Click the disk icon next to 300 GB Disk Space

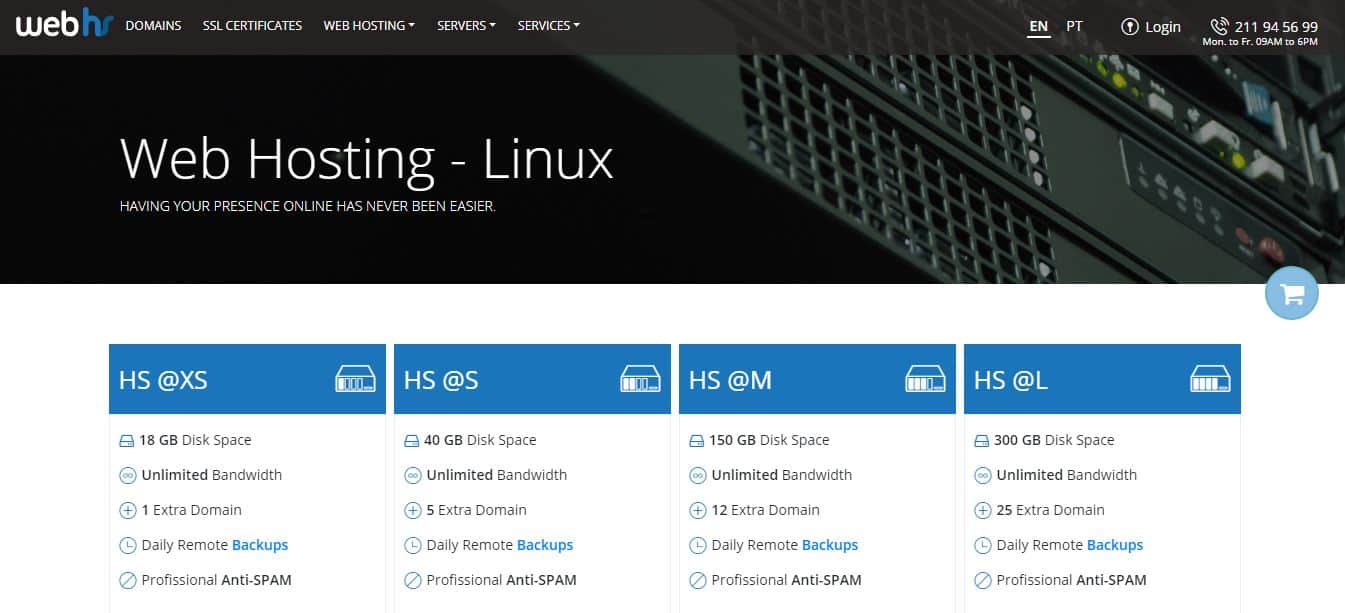[982, 440]
